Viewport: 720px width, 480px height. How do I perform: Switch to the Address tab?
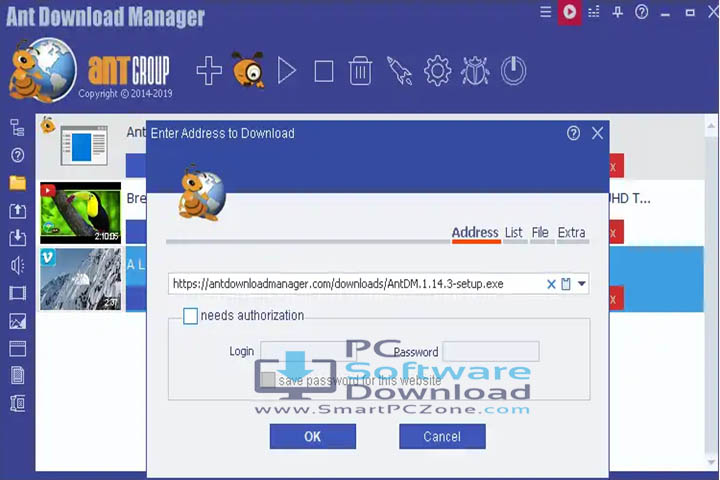[x=475, y=233]
